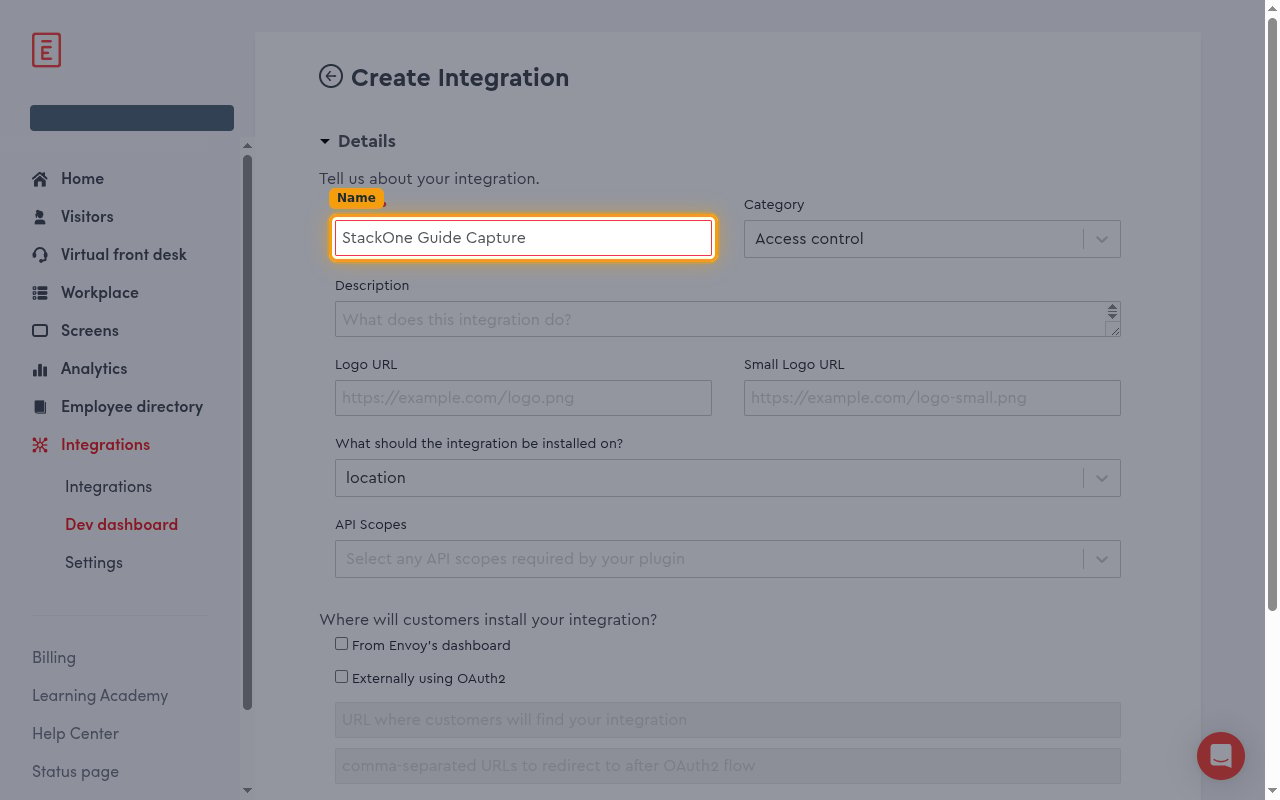
Task: Click the integration URL field for customers
Action: [727, 720]
